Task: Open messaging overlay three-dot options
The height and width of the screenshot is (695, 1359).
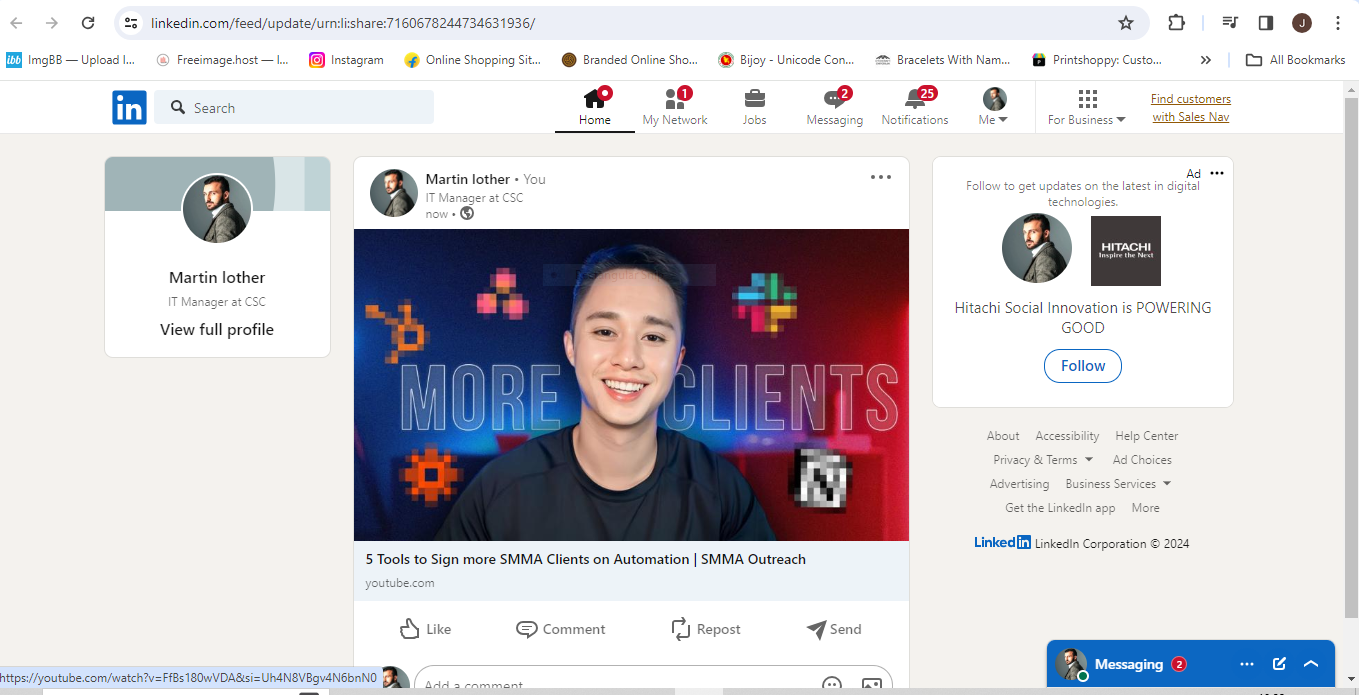Action: [1247, 664]
